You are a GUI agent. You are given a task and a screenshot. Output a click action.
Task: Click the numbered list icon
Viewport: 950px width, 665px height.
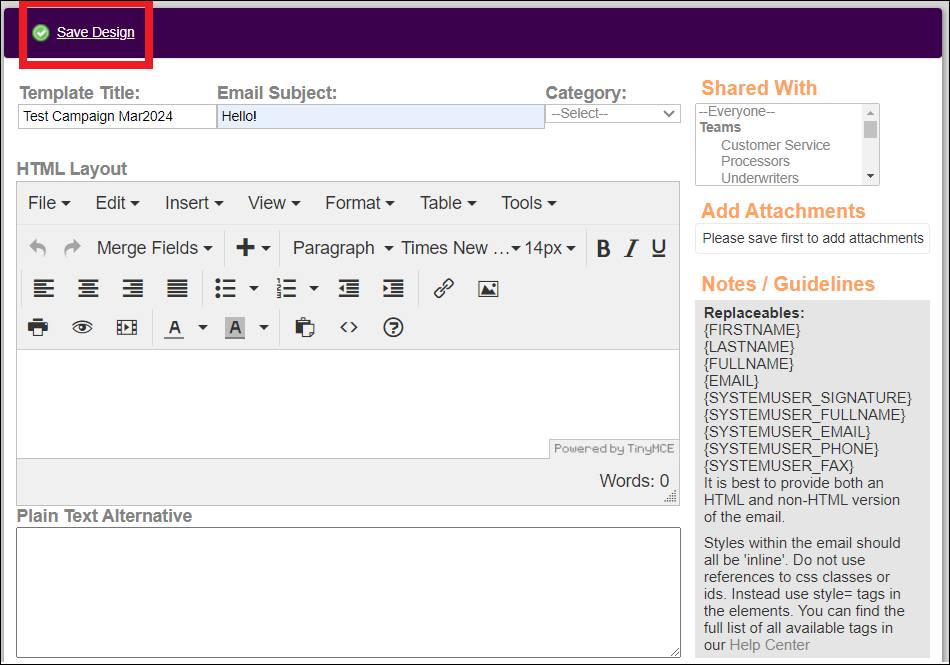click(286, 288)
